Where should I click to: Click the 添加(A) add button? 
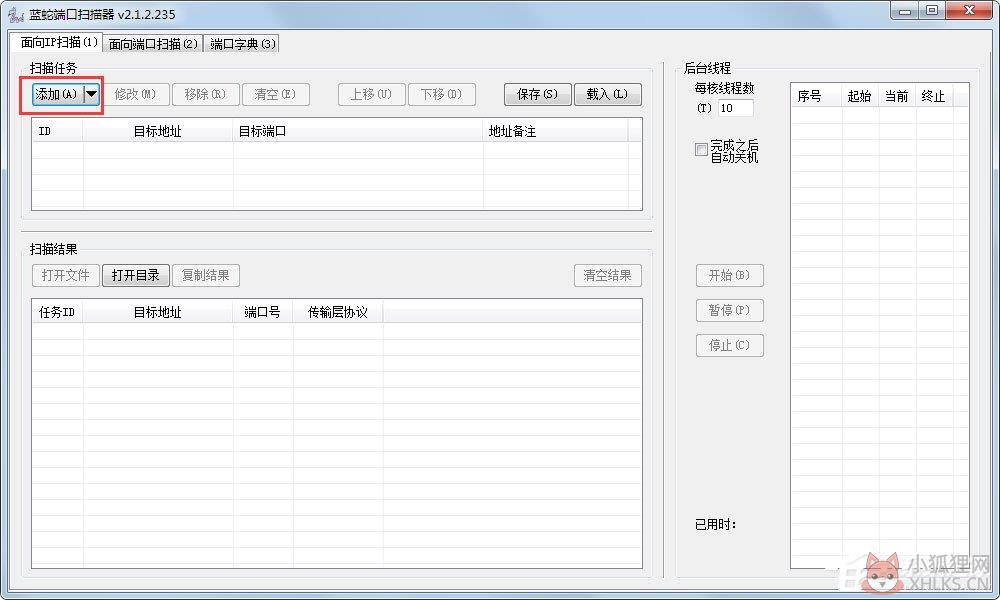(x=59, y=94)
